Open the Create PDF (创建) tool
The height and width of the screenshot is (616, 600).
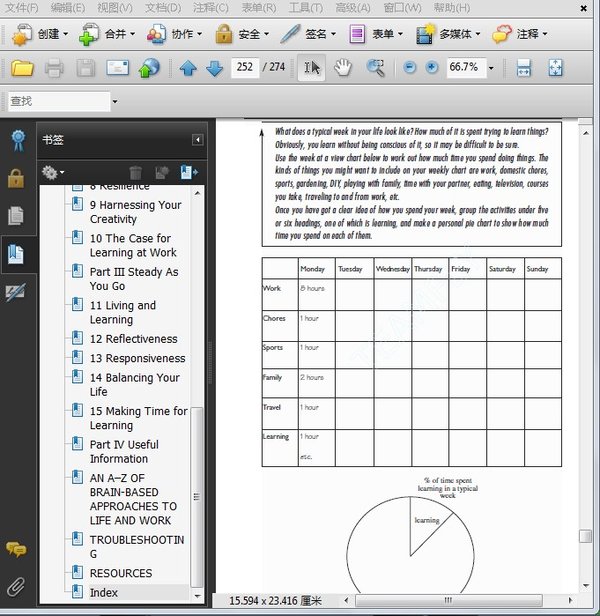coord(40,34)
